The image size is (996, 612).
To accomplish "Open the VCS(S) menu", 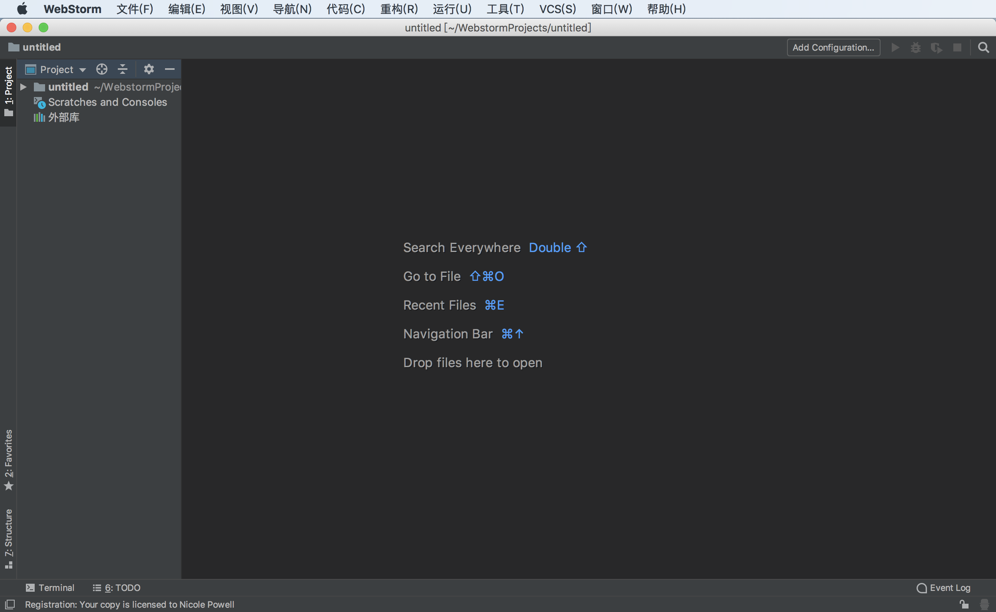I will (x=558, y=9).
